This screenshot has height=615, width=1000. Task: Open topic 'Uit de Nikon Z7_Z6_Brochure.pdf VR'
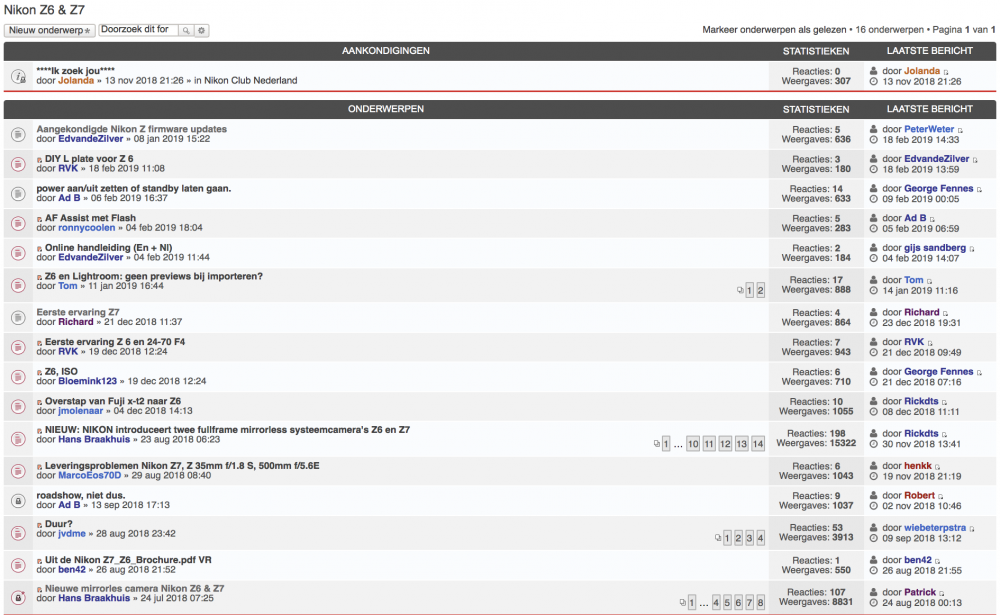tap(128, 560)
